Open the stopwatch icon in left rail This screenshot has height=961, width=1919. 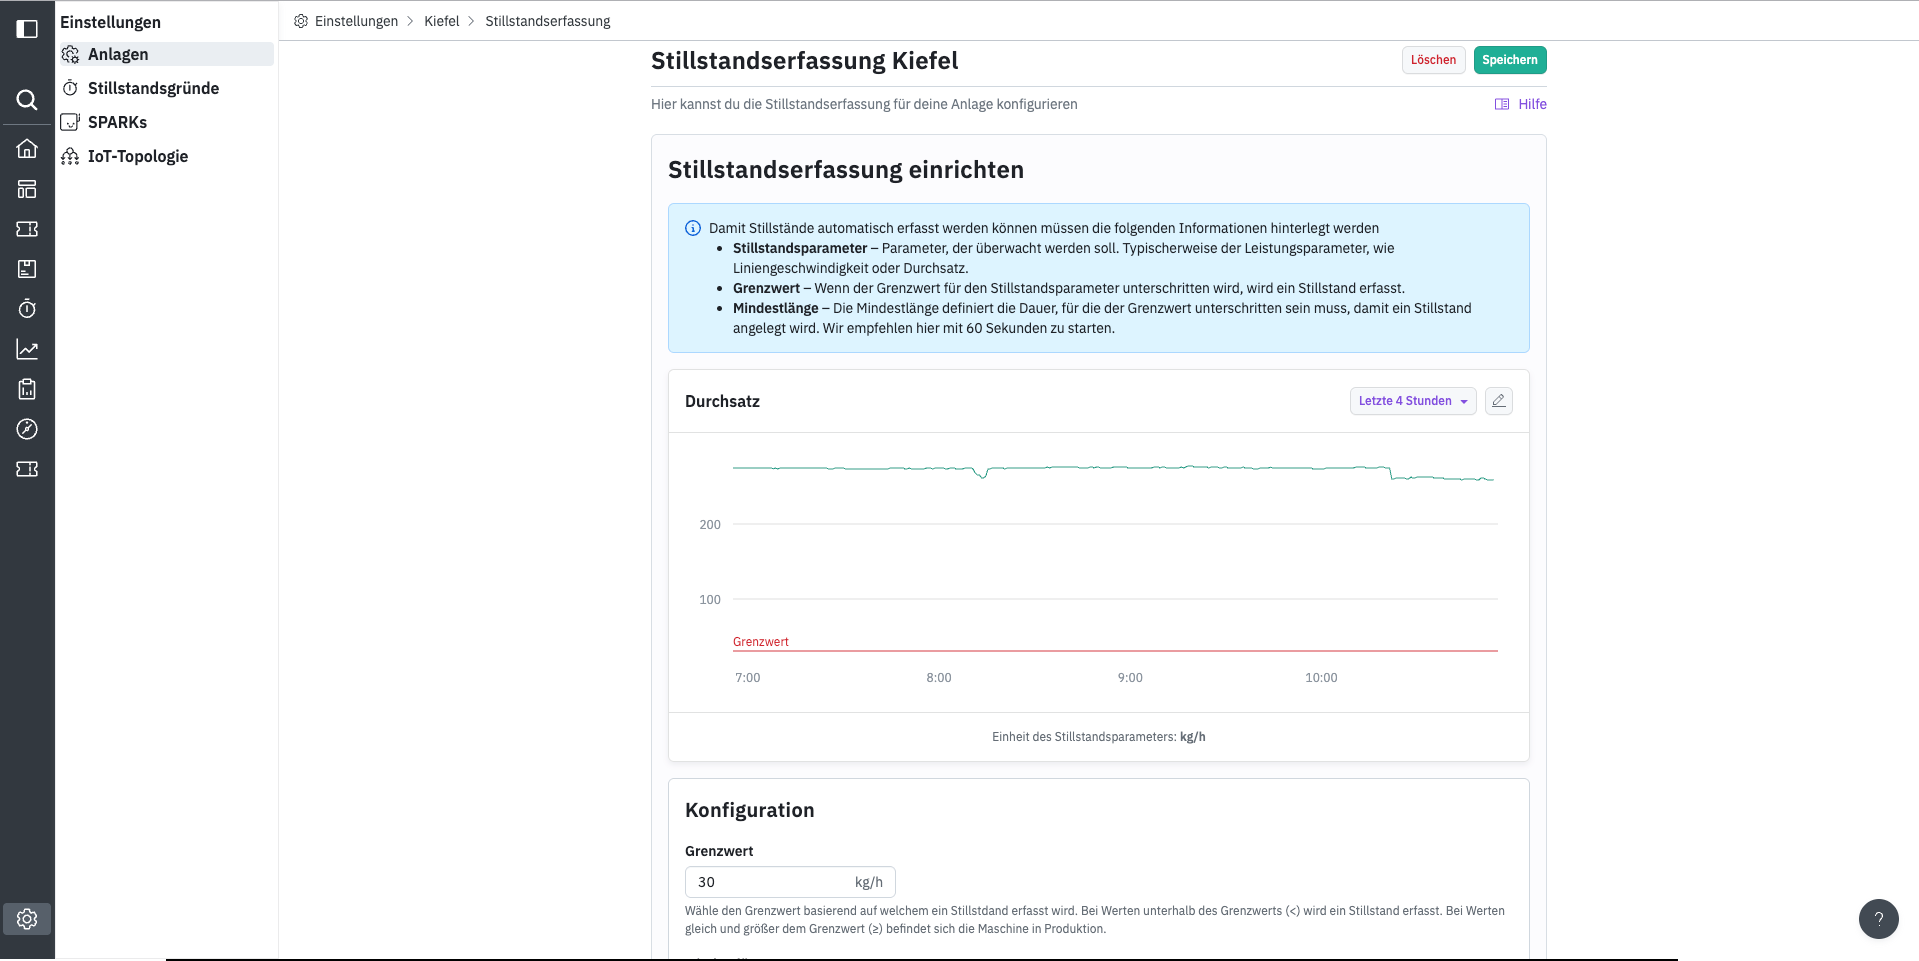(x=27, y=309)
